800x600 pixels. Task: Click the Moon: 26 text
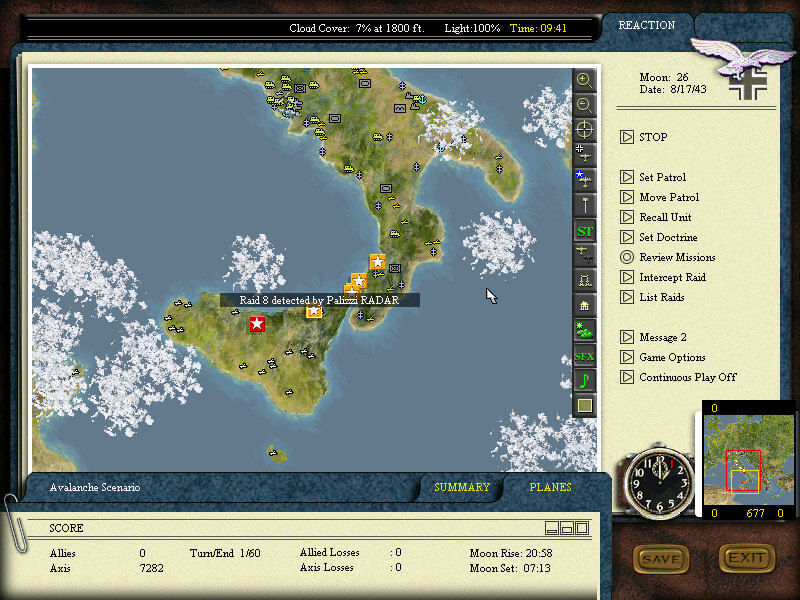pos(664,77)
